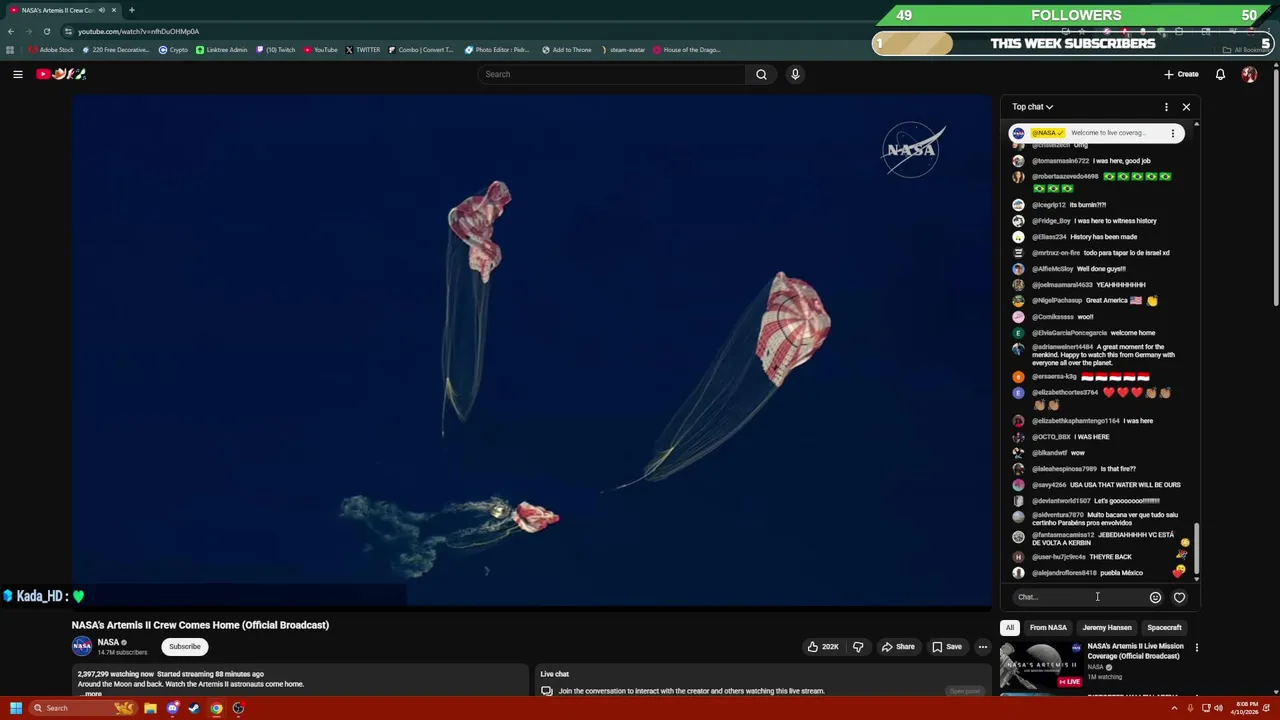Click the Create button

pyautogui.click(x=1181, y=74)
